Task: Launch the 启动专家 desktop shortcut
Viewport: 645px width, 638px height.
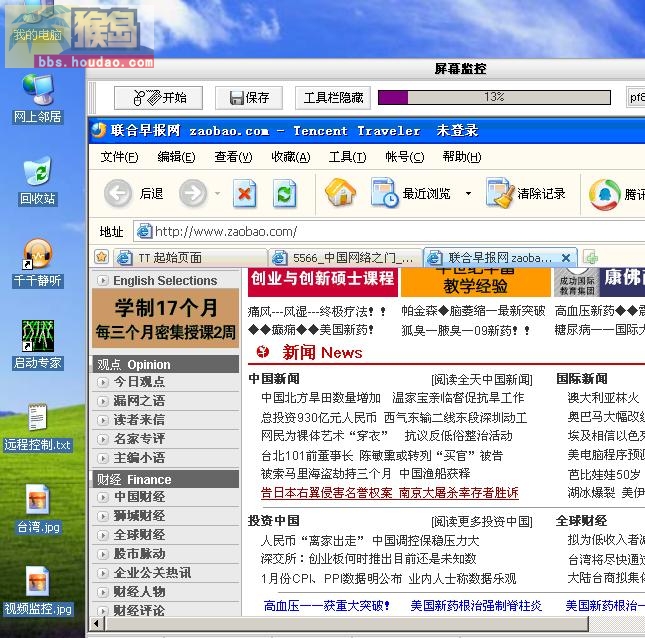Action: (37, 345)
